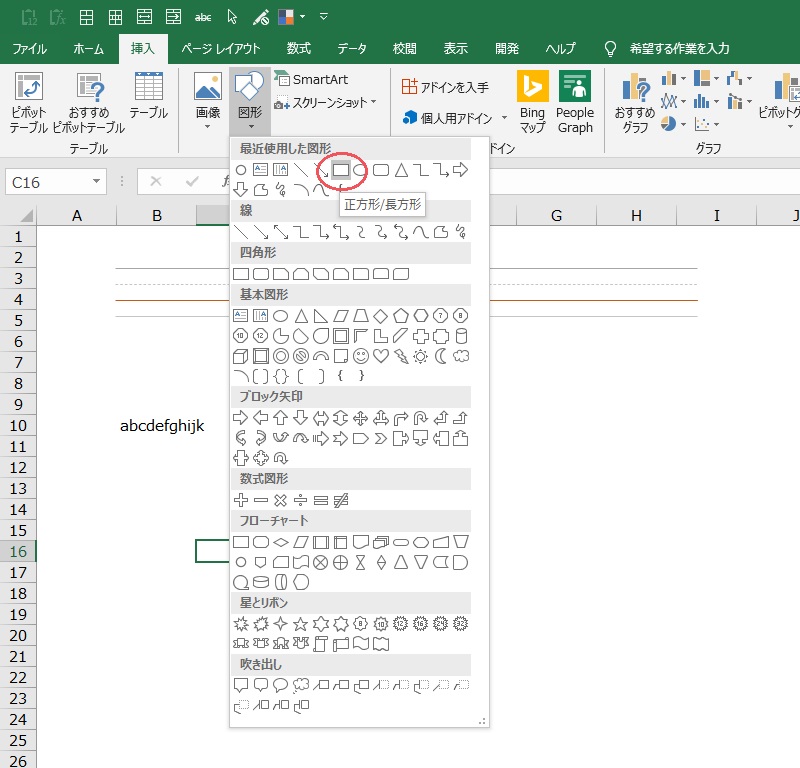Choose the flowchart decision diamond

pos(281,542)
